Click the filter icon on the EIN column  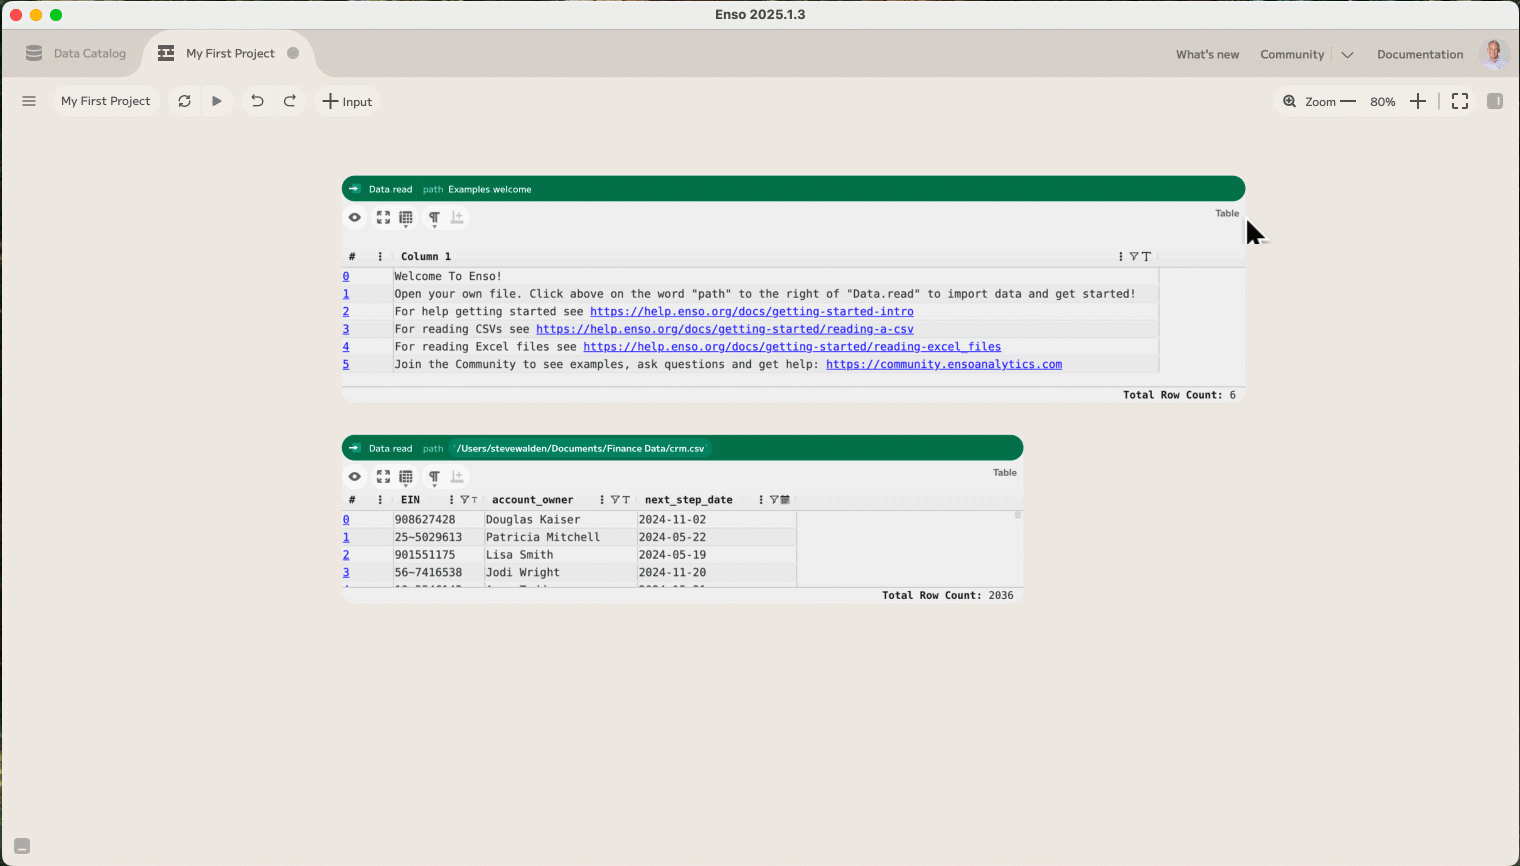click(x=464, y=499)
